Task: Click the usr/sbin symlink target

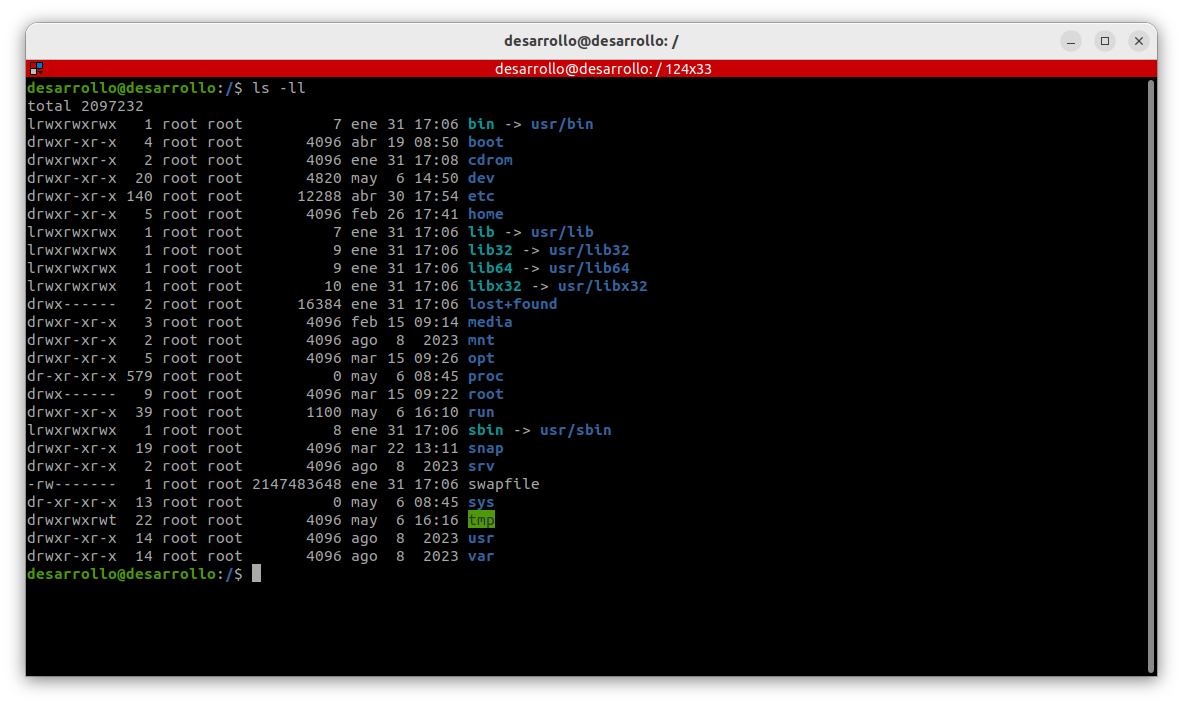Action: point(575,430)
